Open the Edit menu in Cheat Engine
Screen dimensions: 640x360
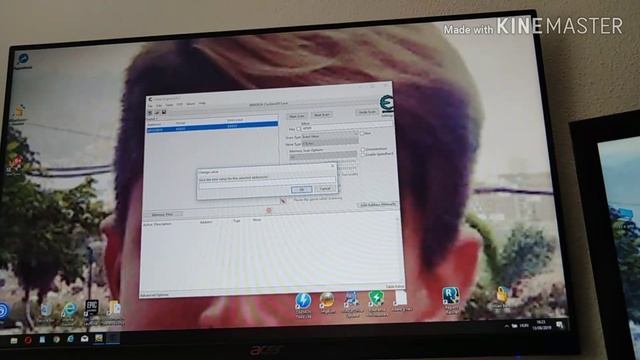[159, 105]
